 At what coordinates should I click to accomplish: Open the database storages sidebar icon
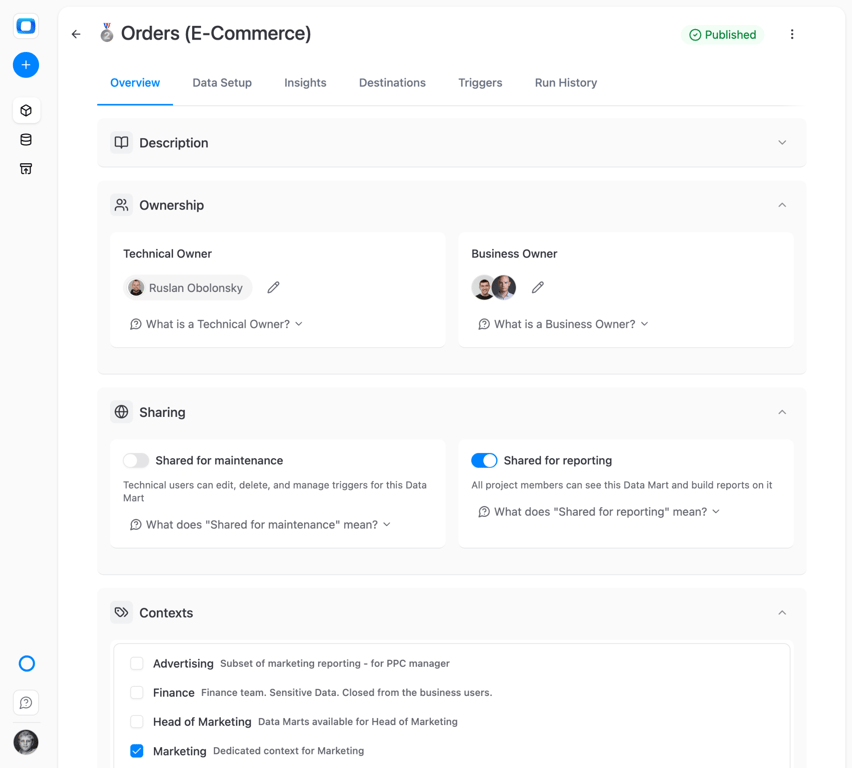(x=26, y=140)
